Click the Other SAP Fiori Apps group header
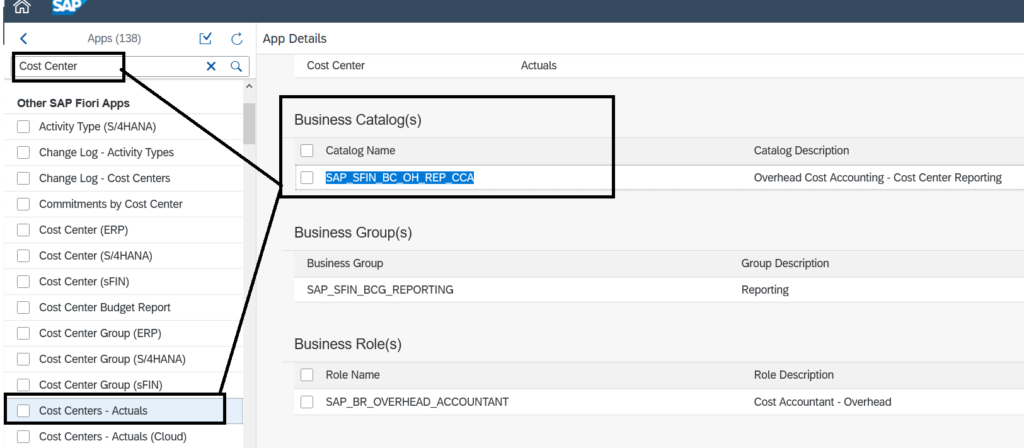 (73, 103)
